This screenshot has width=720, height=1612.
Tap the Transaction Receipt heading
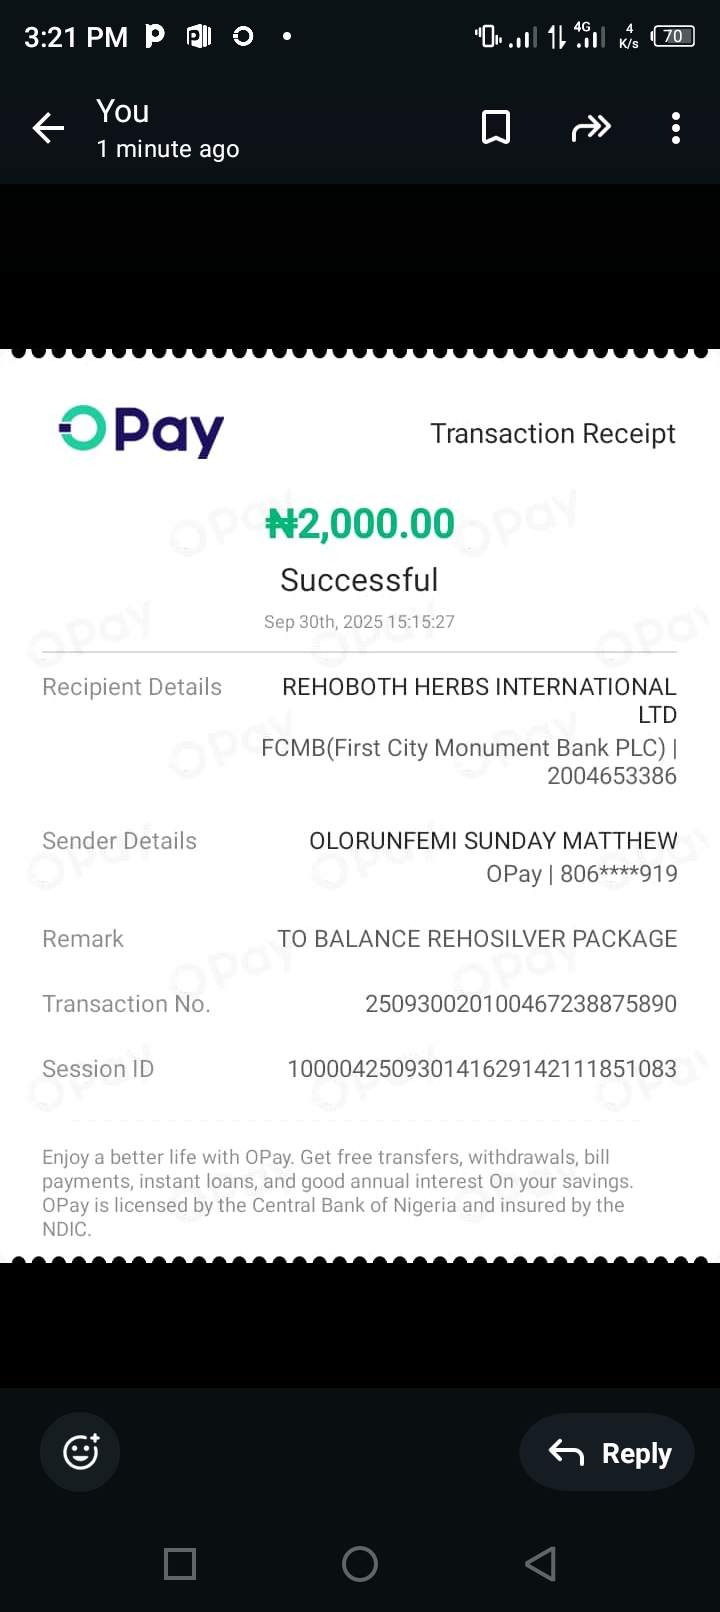click(x=552, y=434)
